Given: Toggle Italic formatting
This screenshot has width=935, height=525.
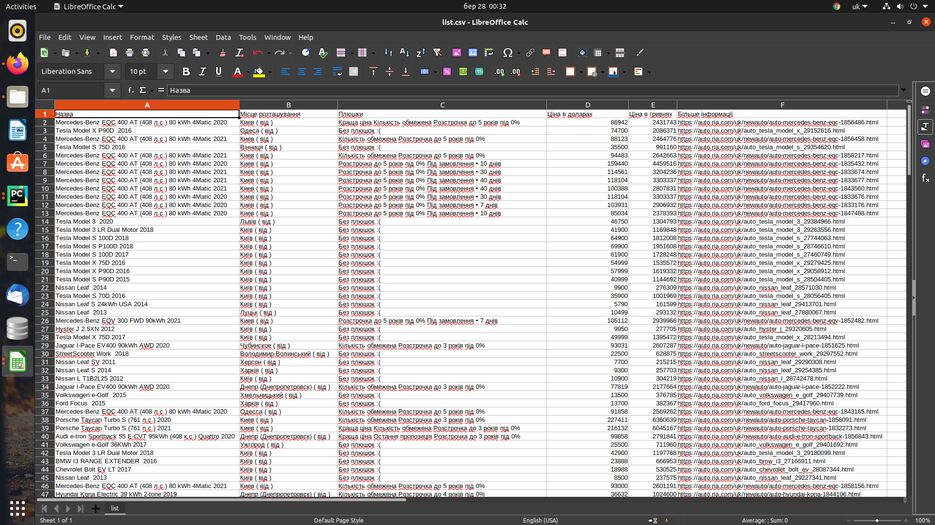Looking at the screenshot, I should (202, 72).
